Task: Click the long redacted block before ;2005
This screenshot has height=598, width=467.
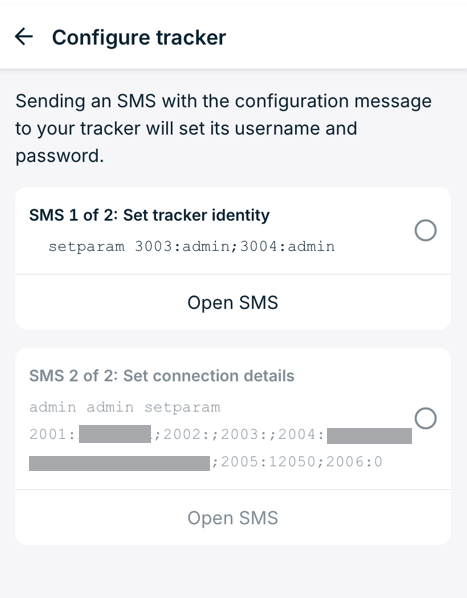Action: [x=119, y=463]
